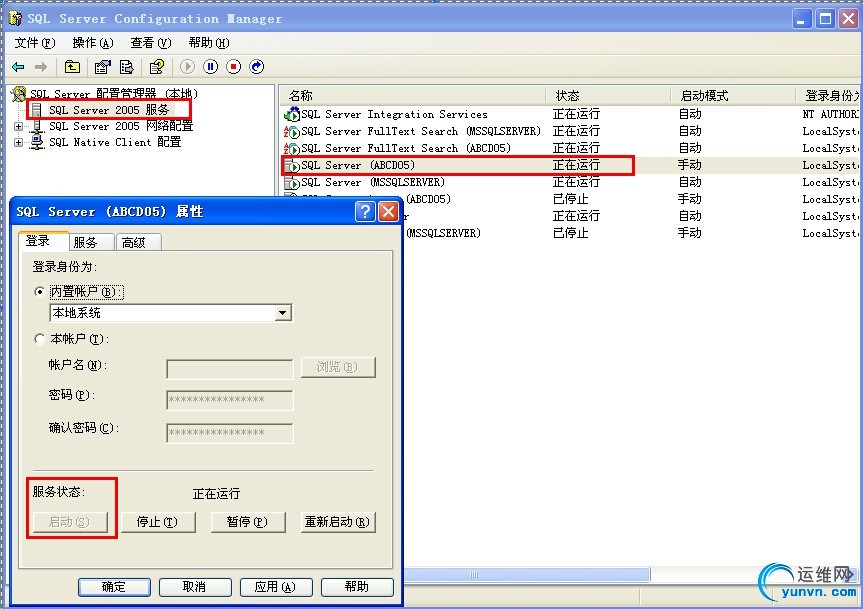Click the FullText Search (MSSQLSERVER) service icon
The image size is (863, 609).
[292, 131]
